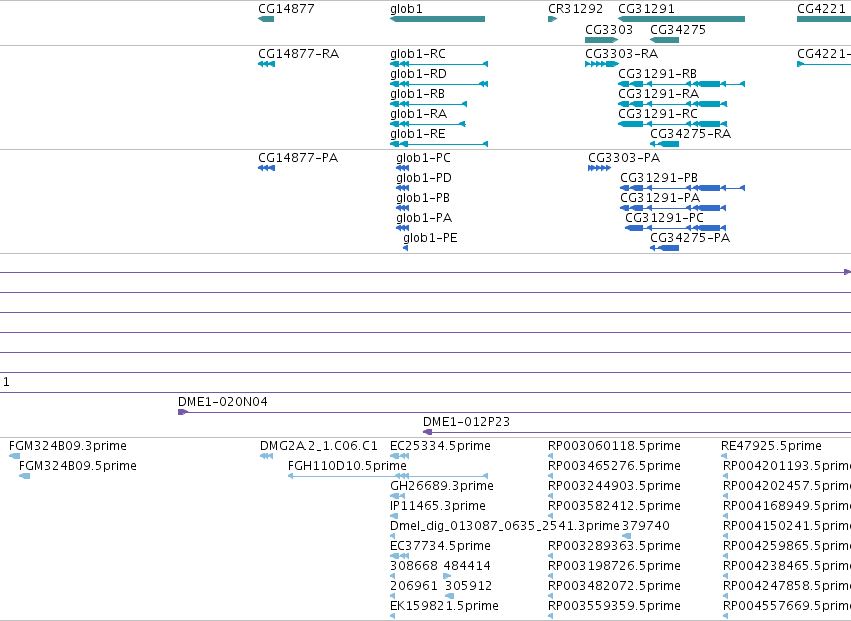This screenshot has height=621, width=851.
Task: Open protein glob1-PC label
Action: pos(423,158)
